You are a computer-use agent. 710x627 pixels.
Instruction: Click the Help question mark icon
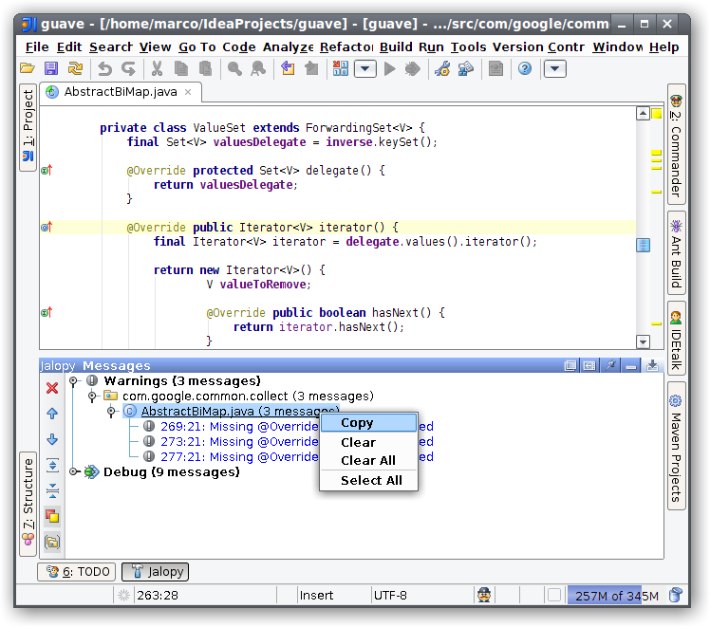tap(525, 69)
